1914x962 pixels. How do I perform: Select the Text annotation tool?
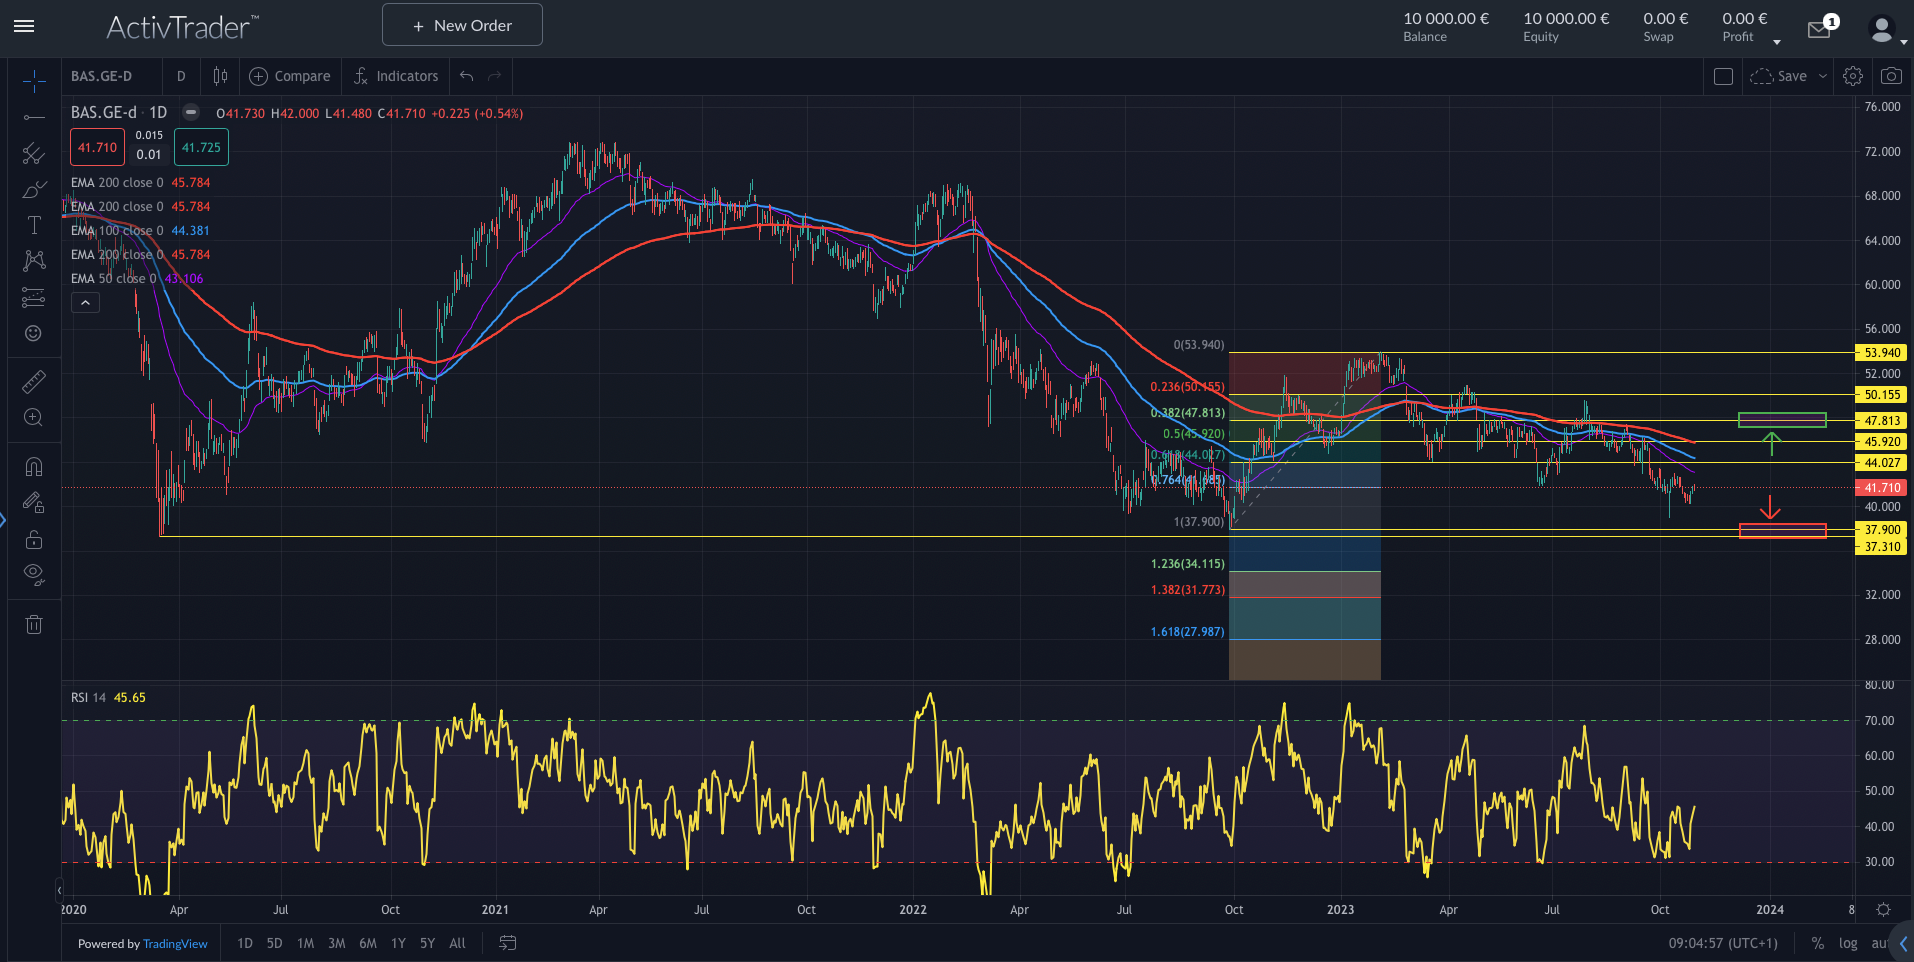34,225
